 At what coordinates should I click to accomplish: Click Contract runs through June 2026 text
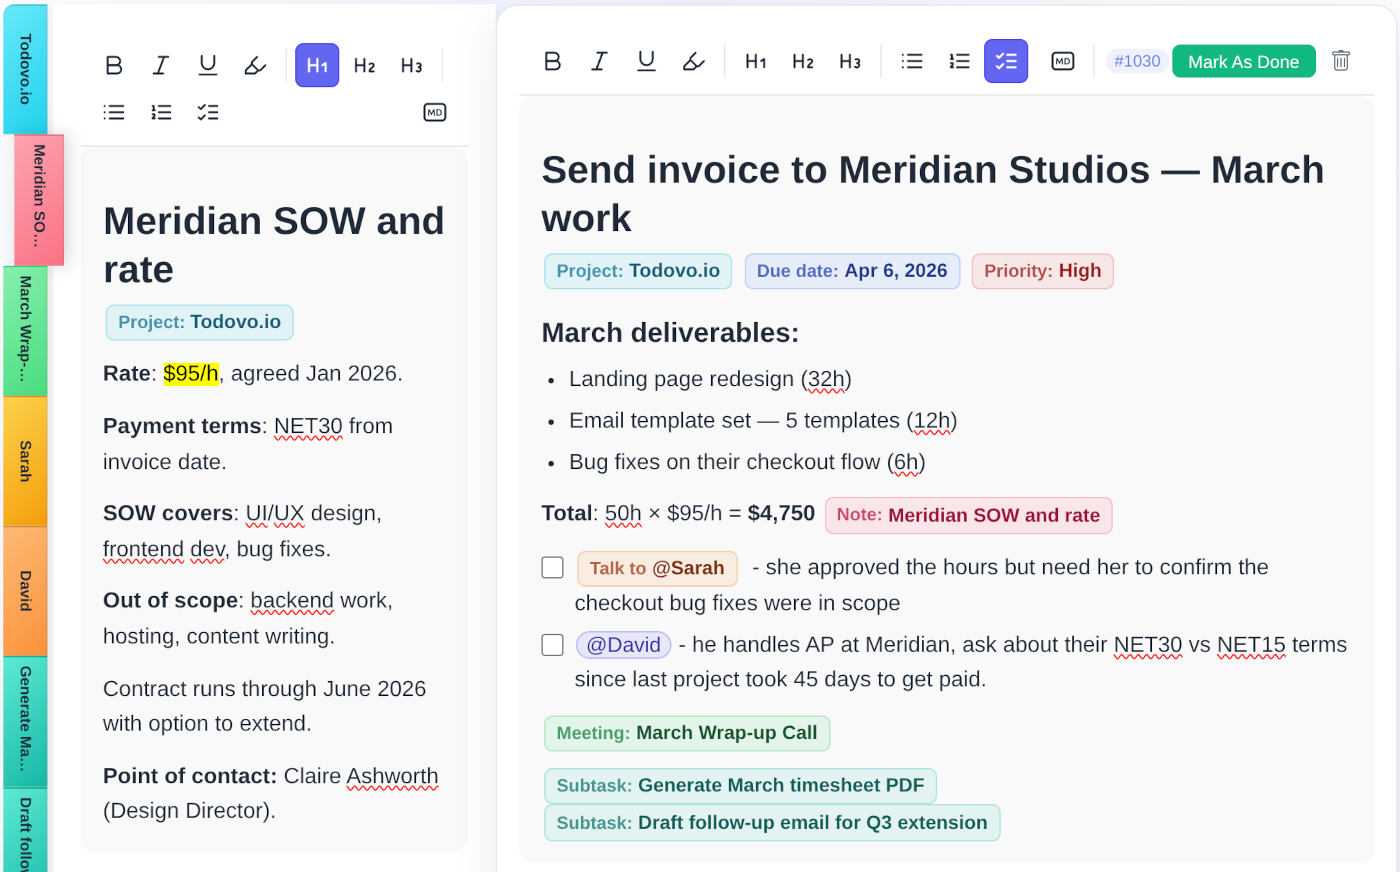(x=264, y=706)
